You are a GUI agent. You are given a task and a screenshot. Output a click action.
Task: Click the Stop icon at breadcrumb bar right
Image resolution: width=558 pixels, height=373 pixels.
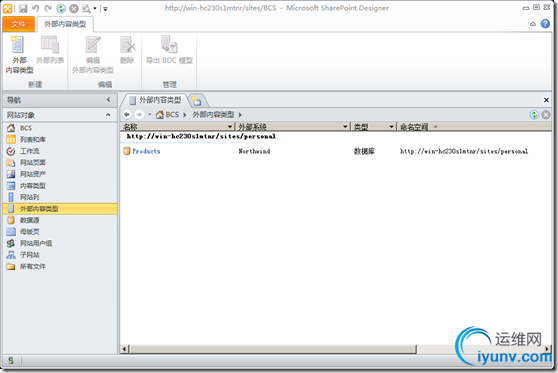tap(546, 115)
